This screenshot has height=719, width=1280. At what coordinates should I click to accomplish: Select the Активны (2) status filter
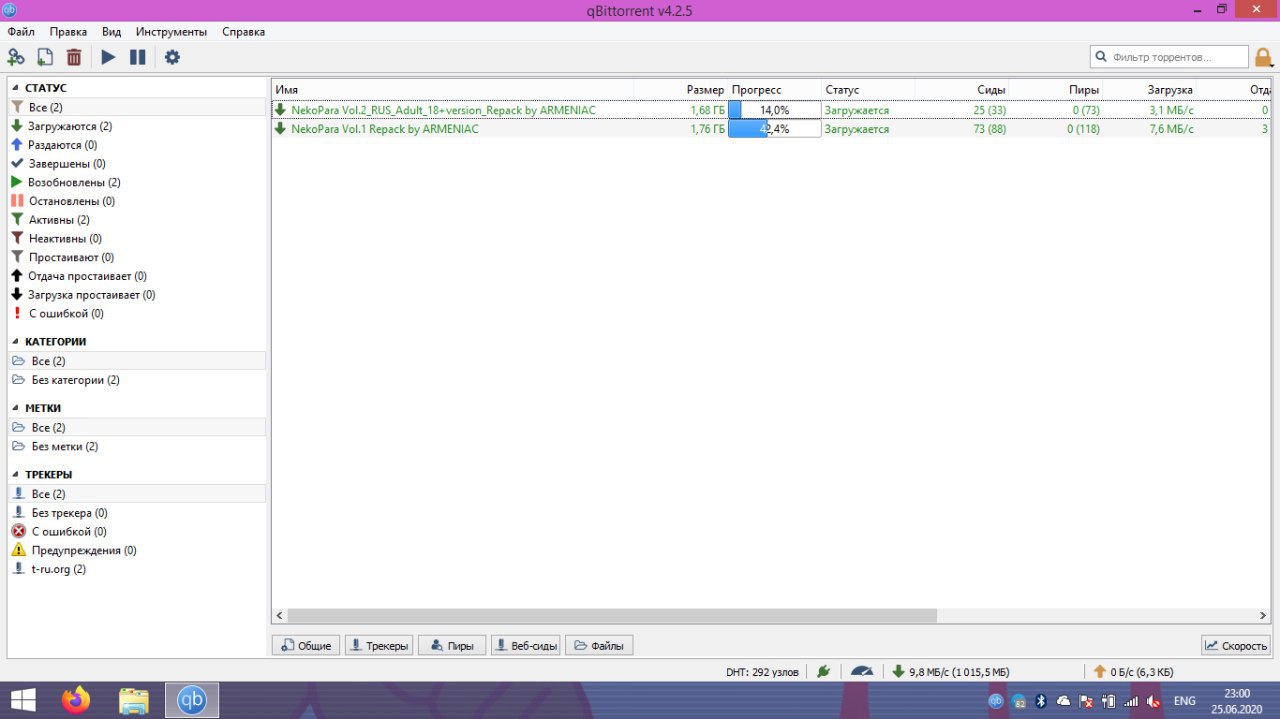tap(137, 220)
